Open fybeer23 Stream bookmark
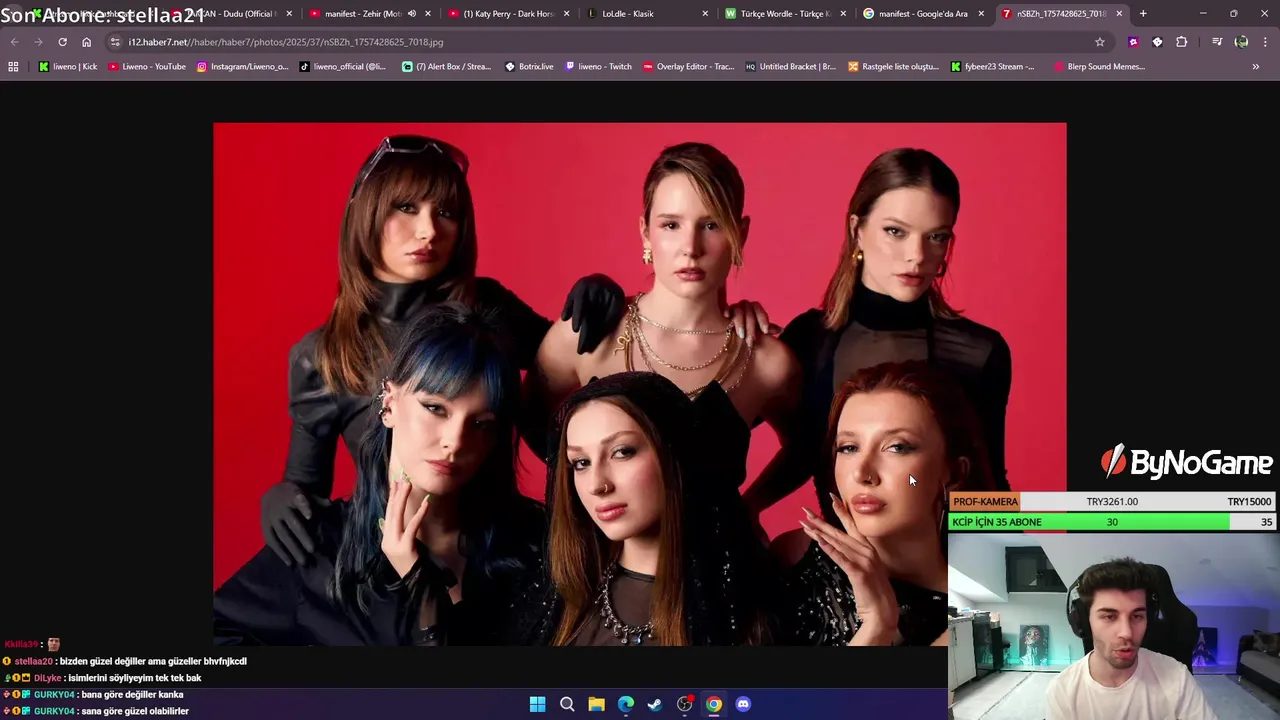The width and height of the screenshot is (1280, 720). (992, 67)
